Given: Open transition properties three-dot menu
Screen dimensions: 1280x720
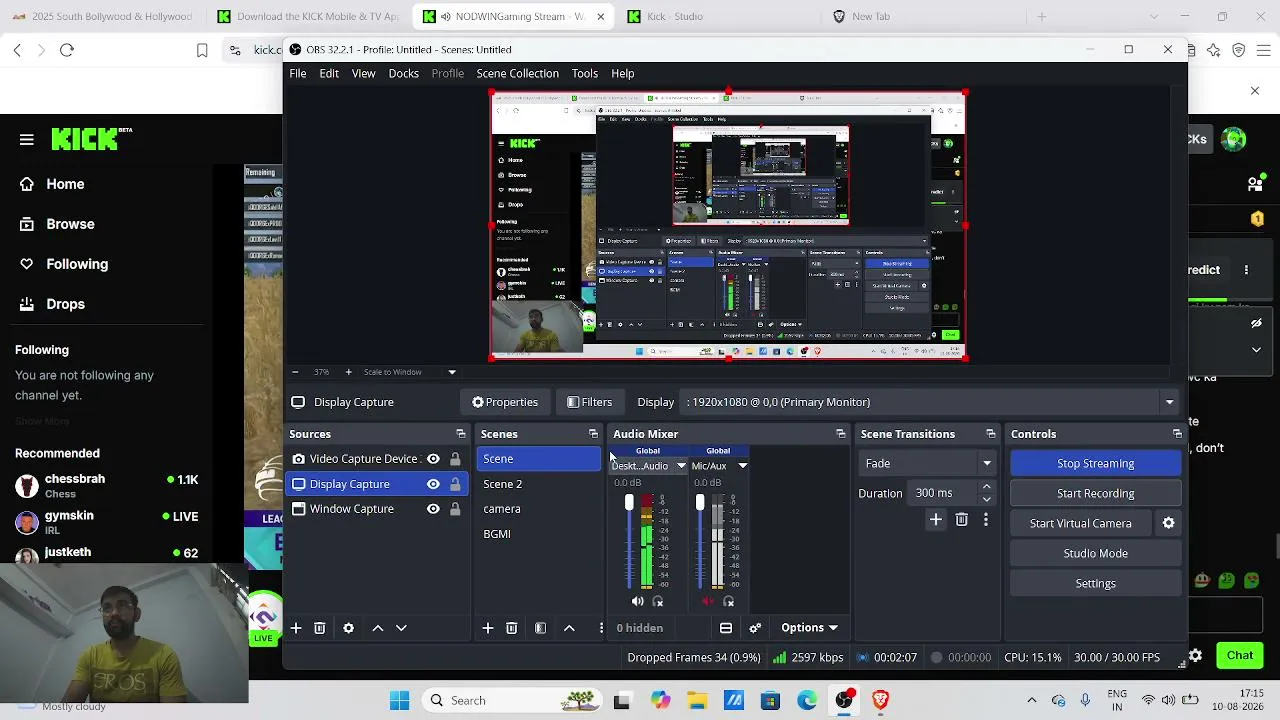Looking at the screenshot, I should [x=986, y=520].
